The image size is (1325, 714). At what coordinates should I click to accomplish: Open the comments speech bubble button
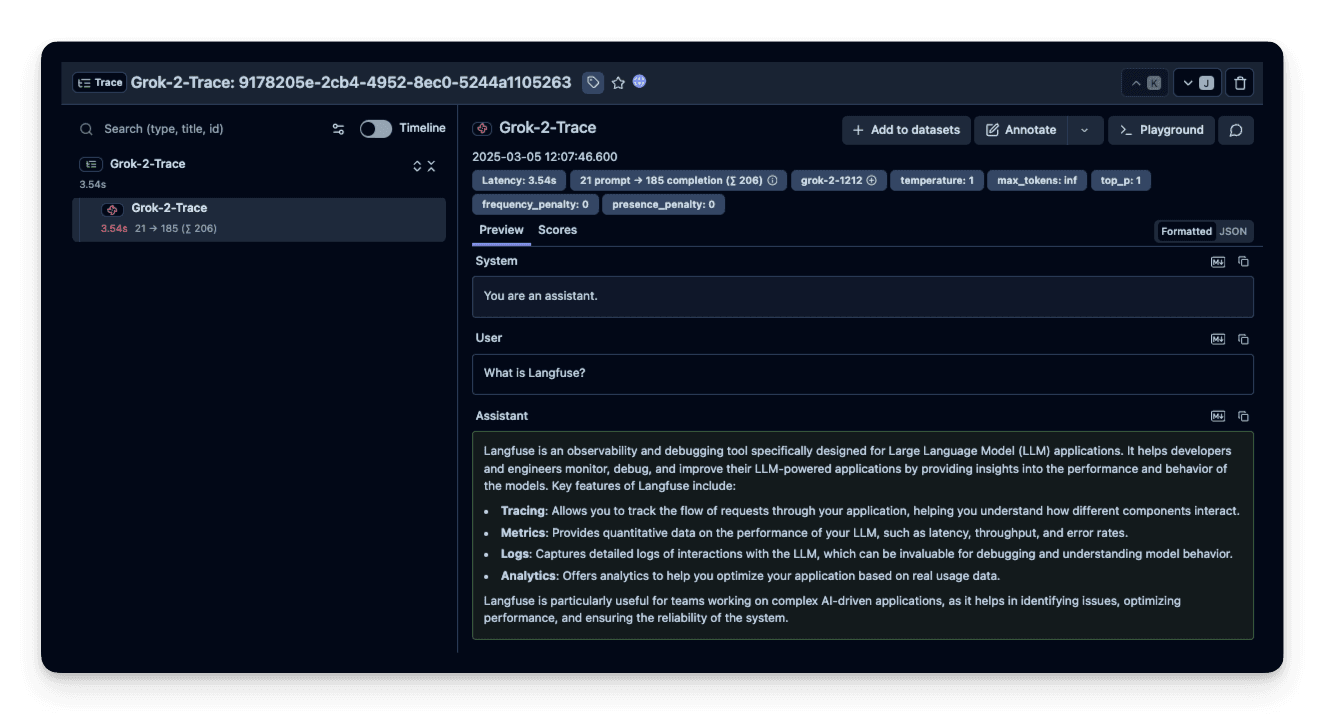1236,130
